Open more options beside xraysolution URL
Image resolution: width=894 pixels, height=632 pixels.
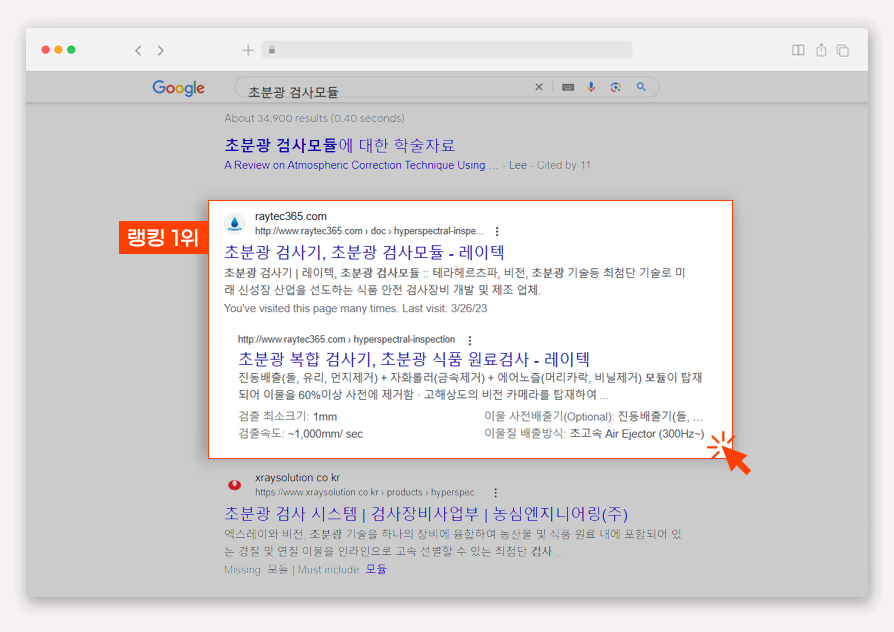tap(495, 492)
